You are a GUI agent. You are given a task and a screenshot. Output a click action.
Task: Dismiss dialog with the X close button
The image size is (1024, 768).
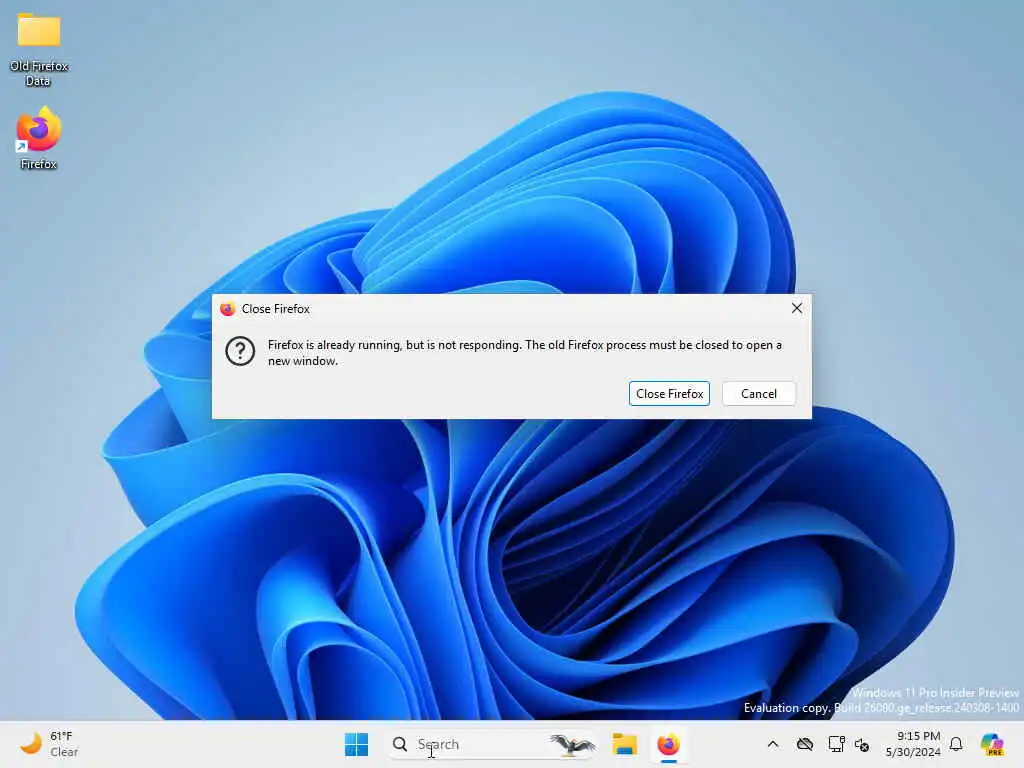coord(797,308)
